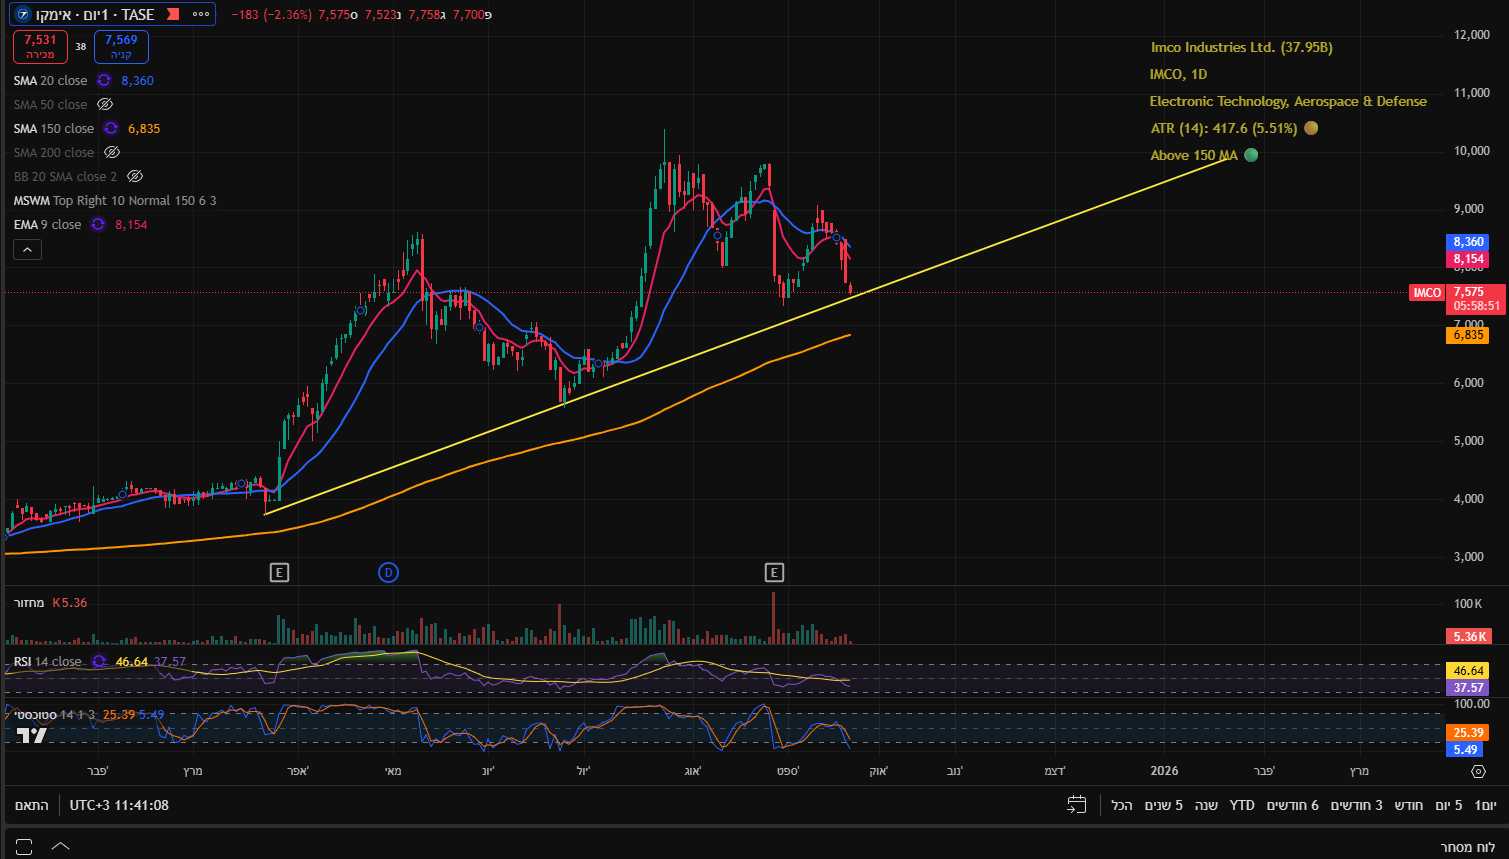Click the Above 150 MA status text
This screenshot has width=1509, height=859.
point(1194,155)
